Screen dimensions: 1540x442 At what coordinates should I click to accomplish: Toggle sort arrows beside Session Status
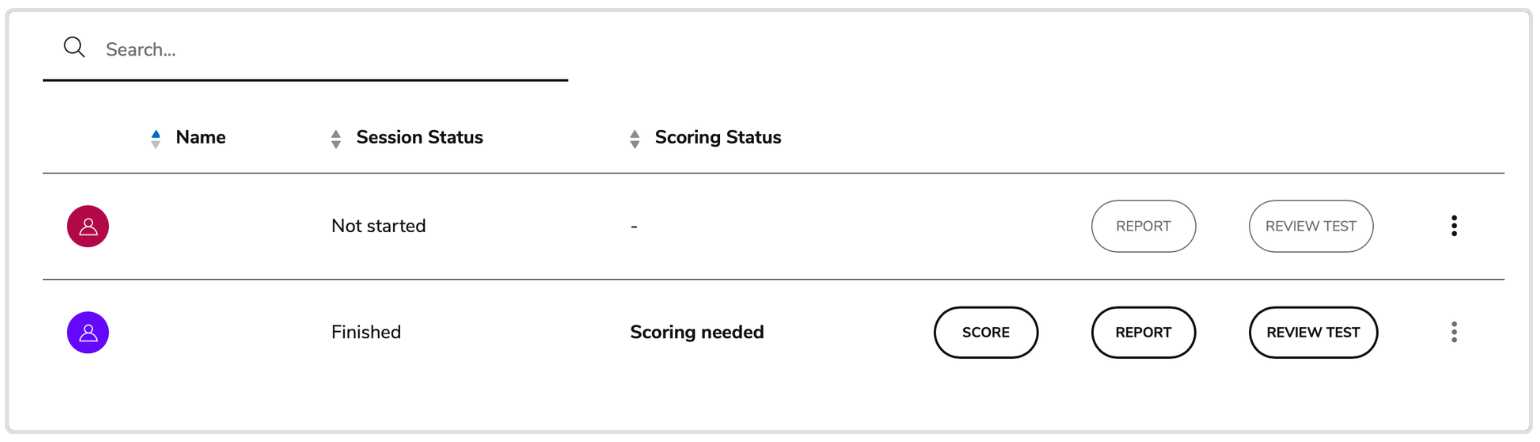(336, 139)
